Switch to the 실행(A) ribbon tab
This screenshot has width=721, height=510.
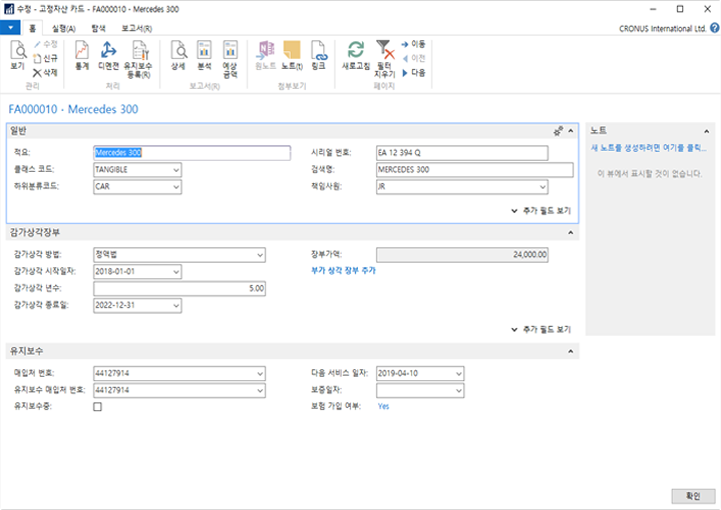[63, 29]
